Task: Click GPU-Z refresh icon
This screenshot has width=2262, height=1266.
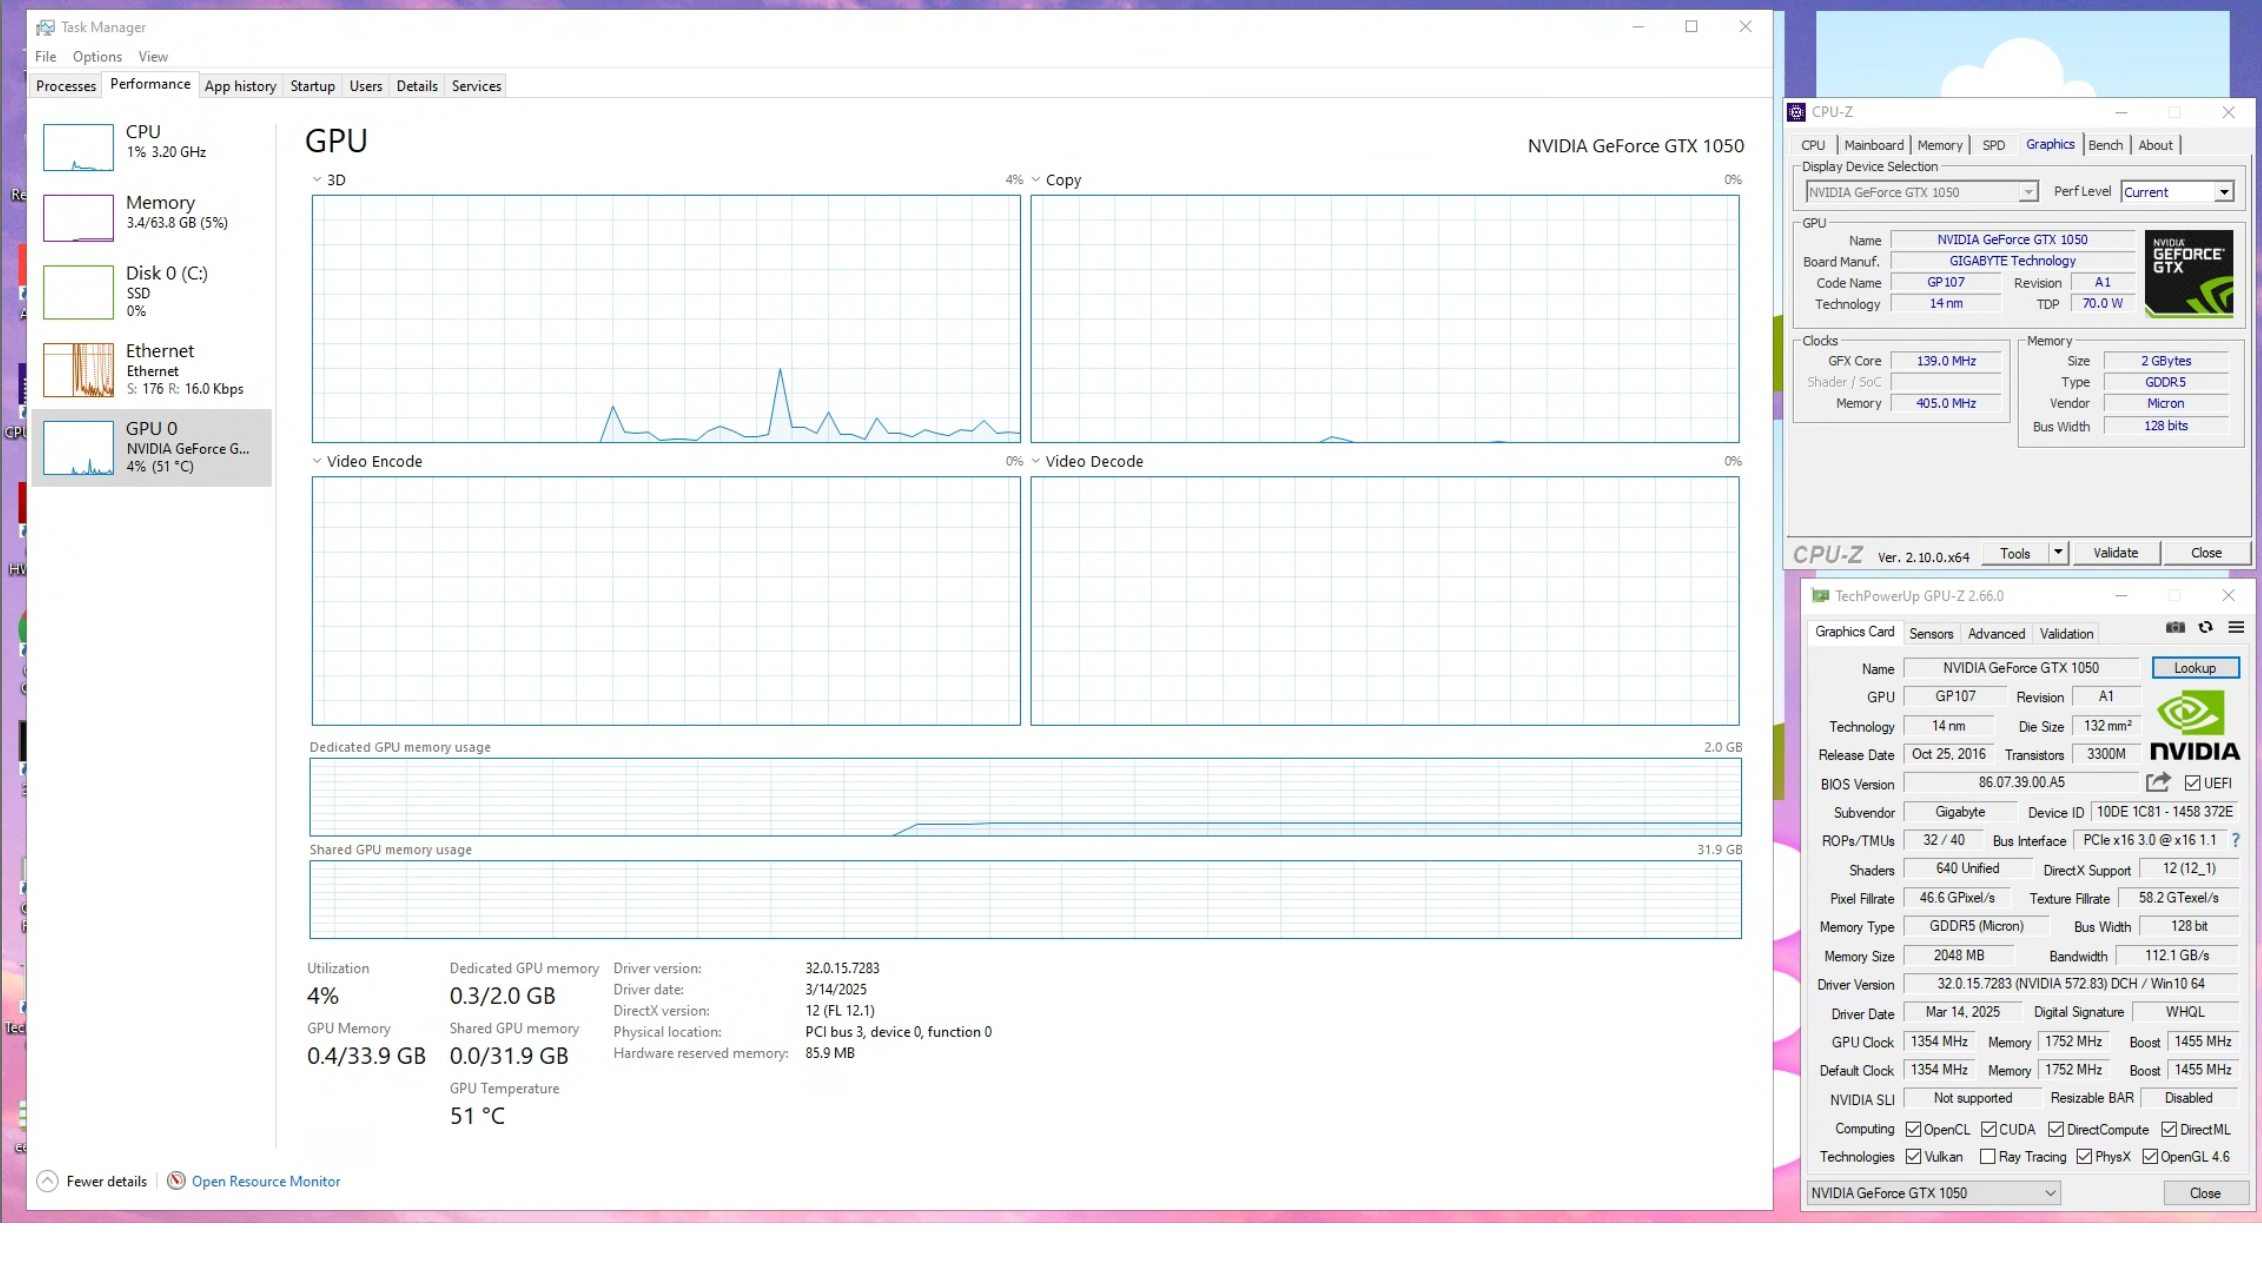Action: coord(2205,628)
